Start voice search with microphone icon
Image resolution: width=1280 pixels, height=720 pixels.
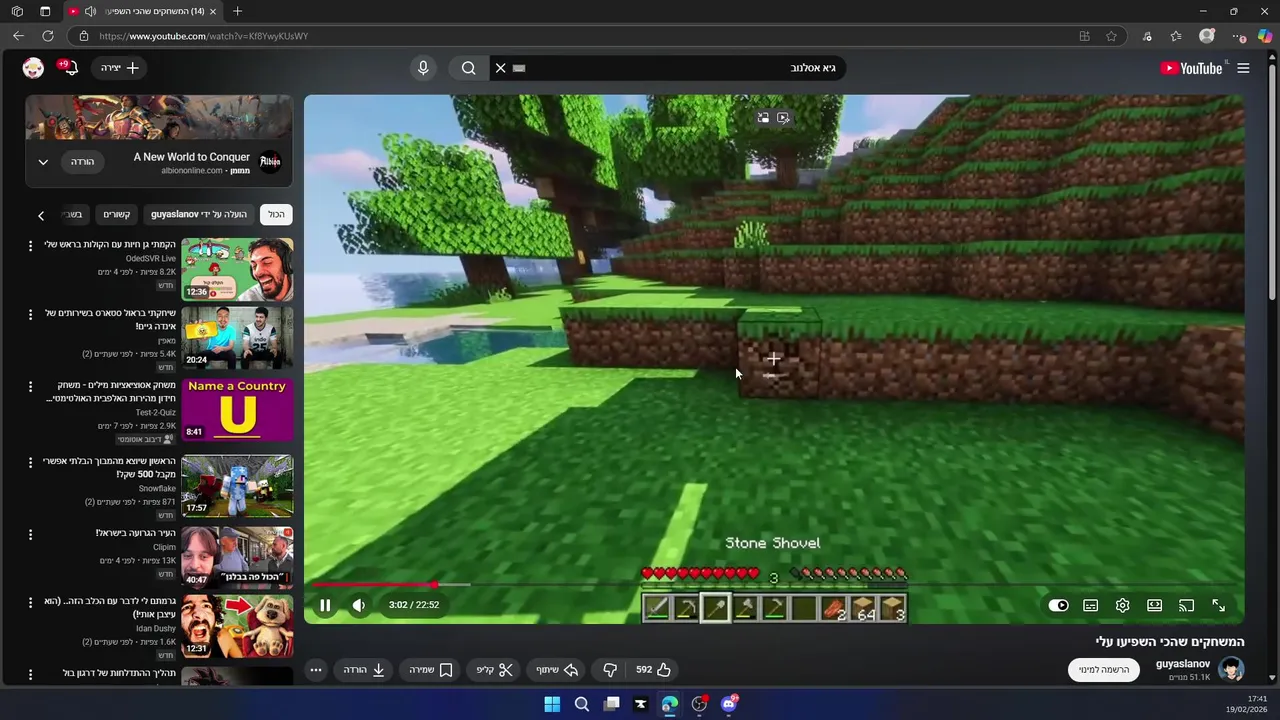click(423, 68)
